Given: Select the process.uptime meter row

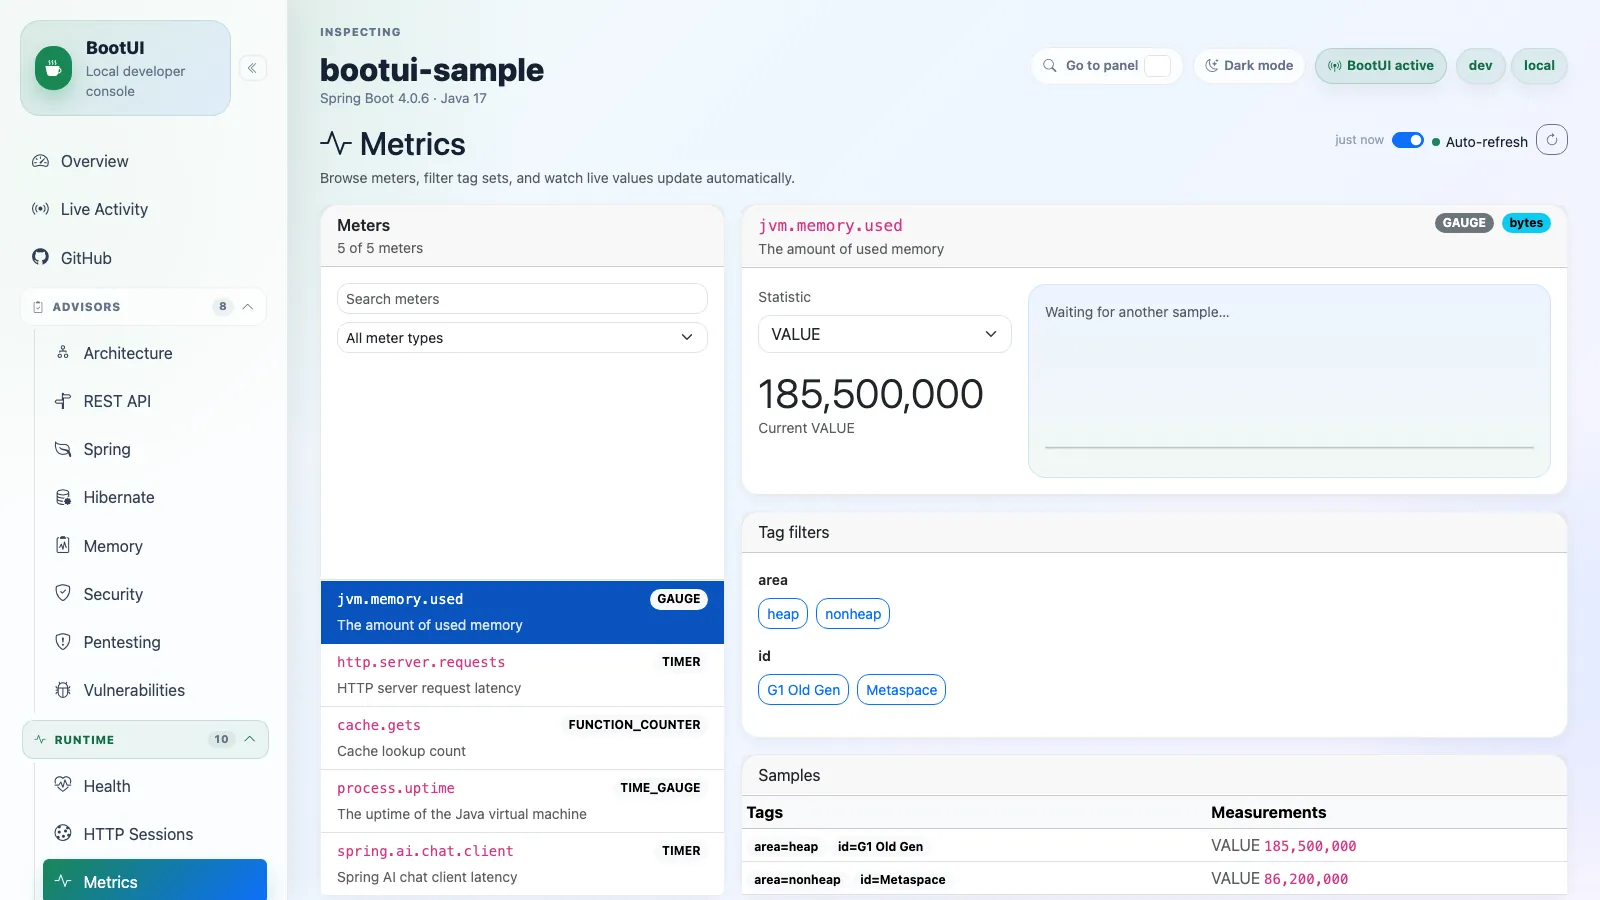Looking at the screenshot, I should coord(522,801).
